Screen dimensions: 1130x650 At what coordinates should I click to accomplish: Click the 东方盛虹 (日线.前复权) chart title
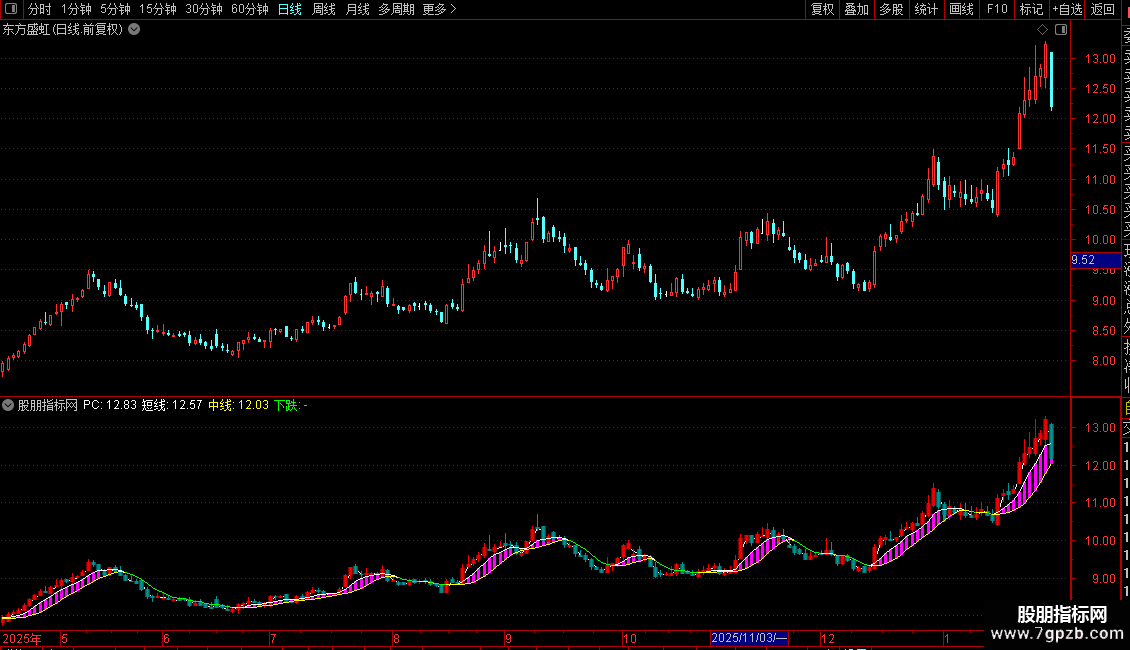point(63,30)
